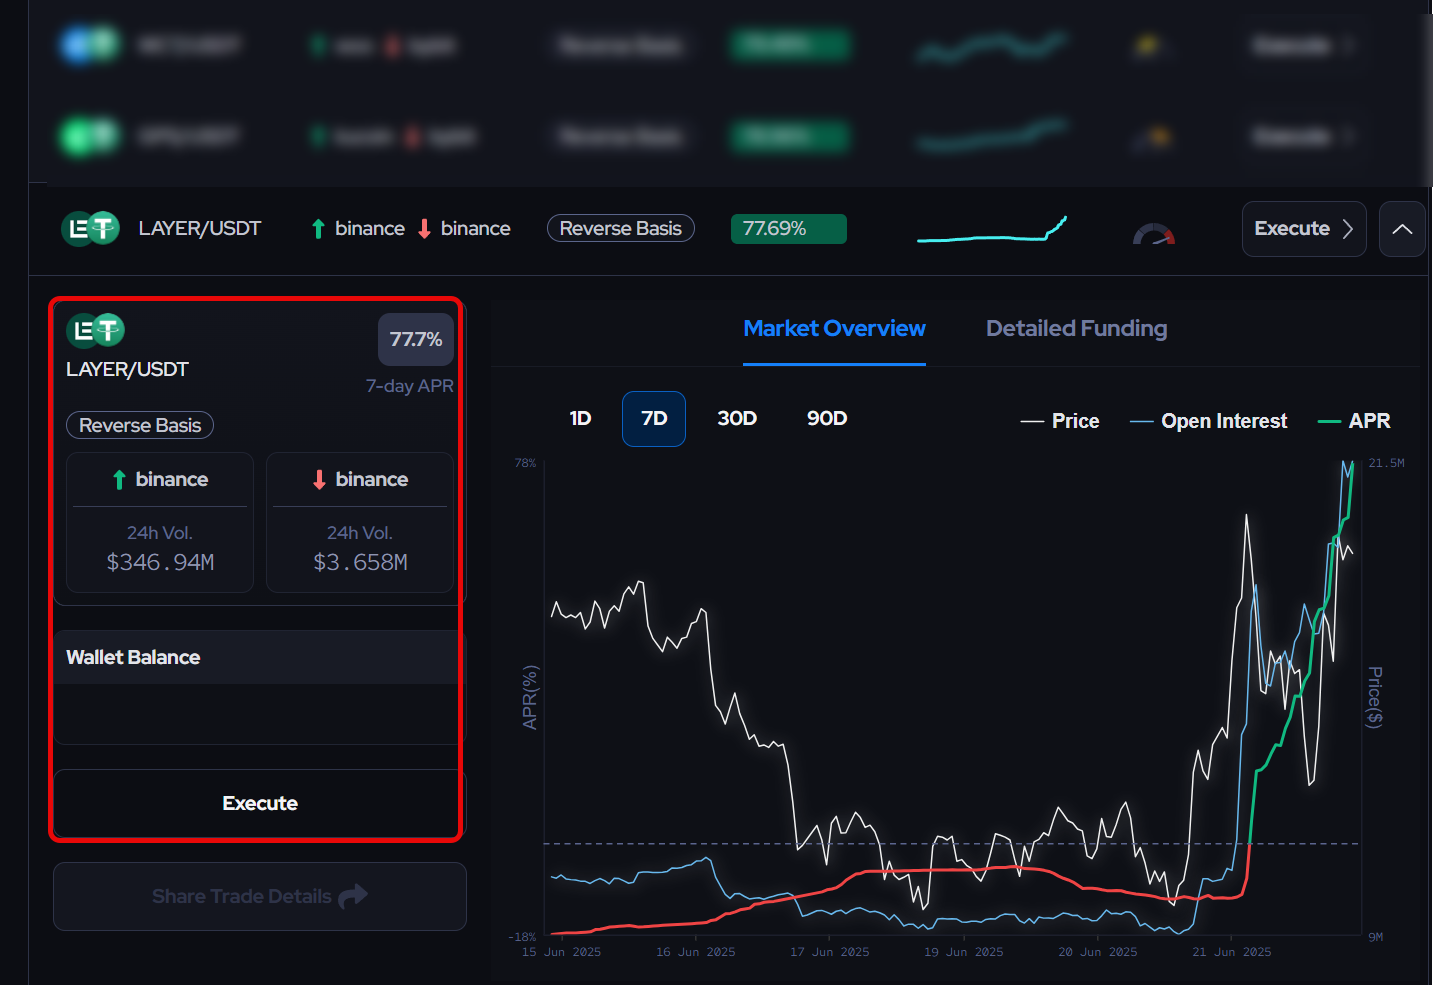Click the $3.658M 24h volume value
Screen dimensions: 1433x985
tap(360, 562)
